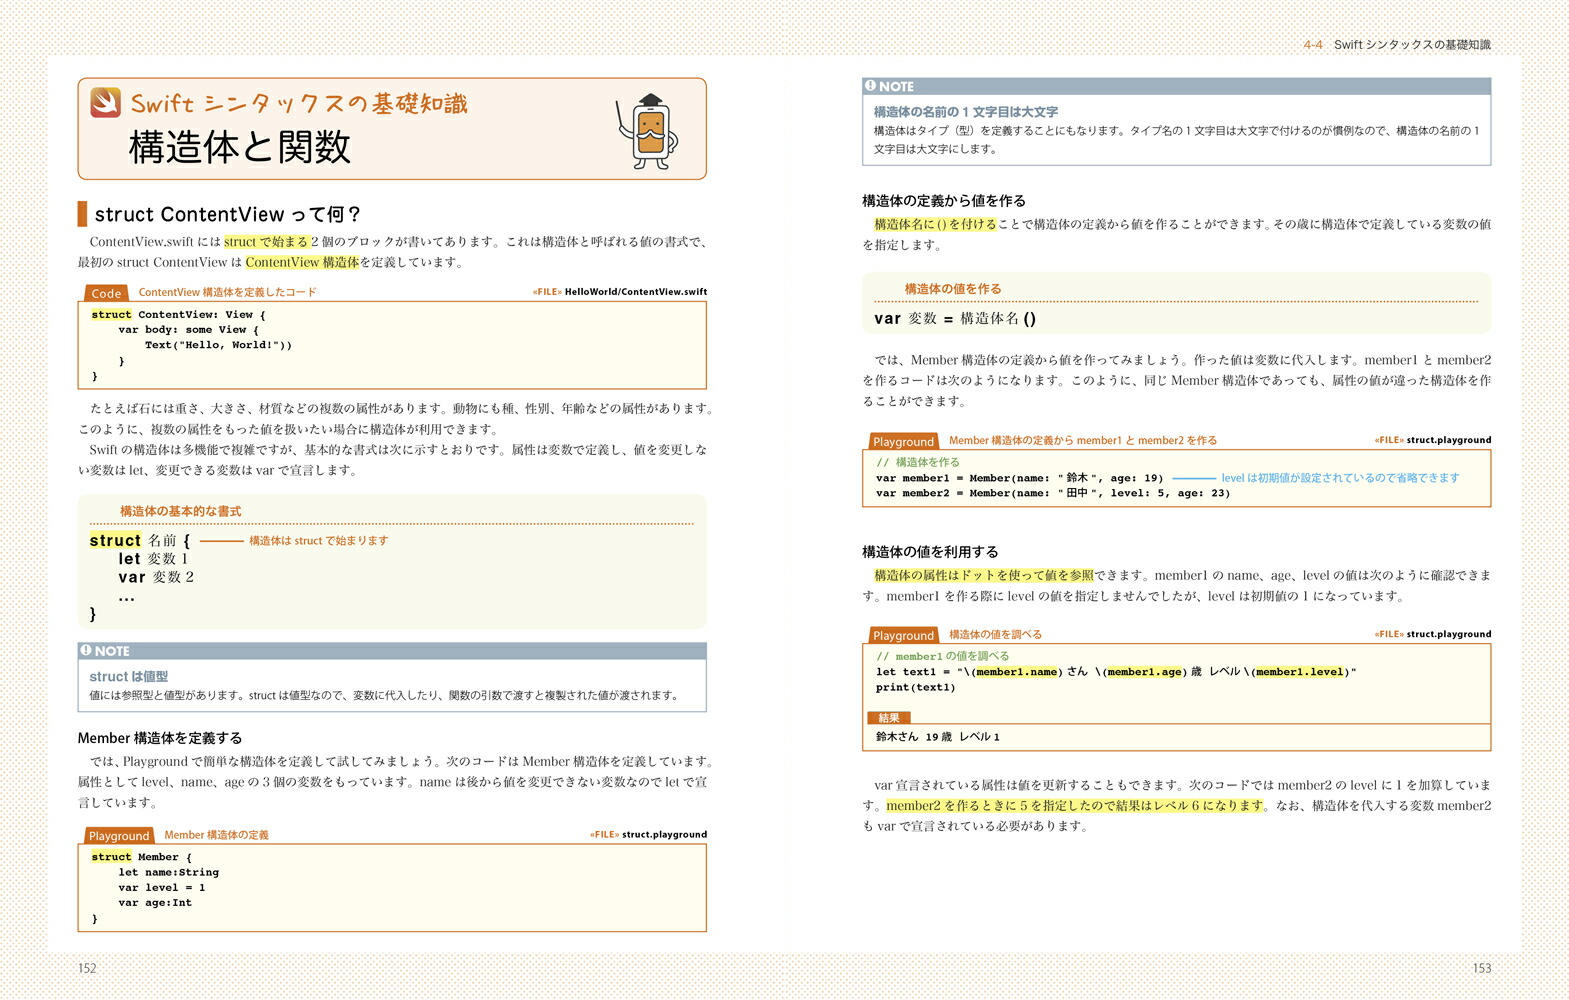Screen dimensions: 1569x1000
Task: Click box title '構造体の値を作る'
Action: pos(953,289)
